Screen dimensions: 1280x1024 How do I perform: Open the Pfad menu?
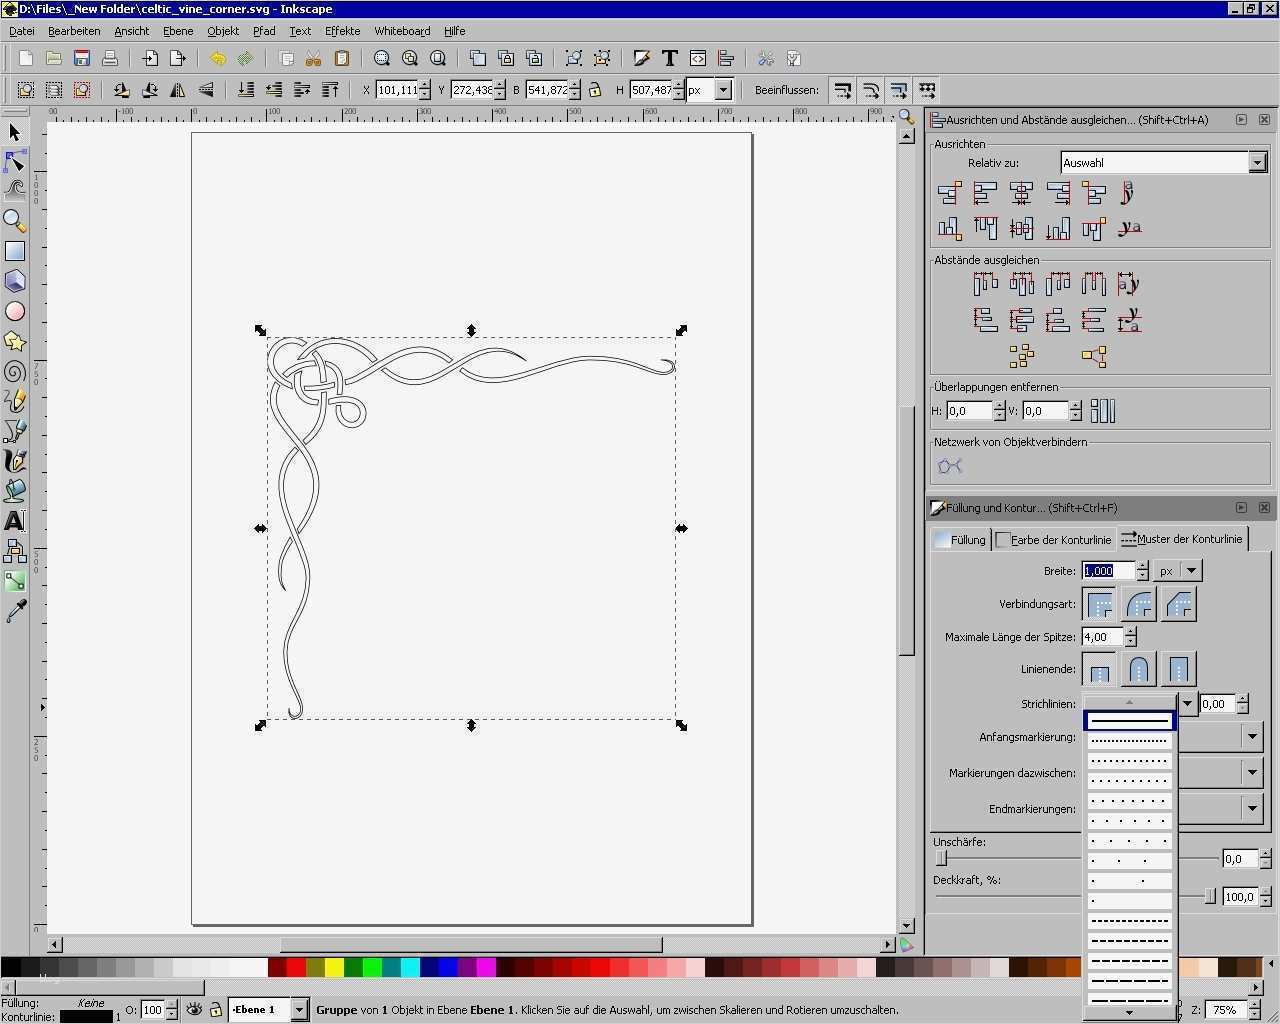[263, 31]
